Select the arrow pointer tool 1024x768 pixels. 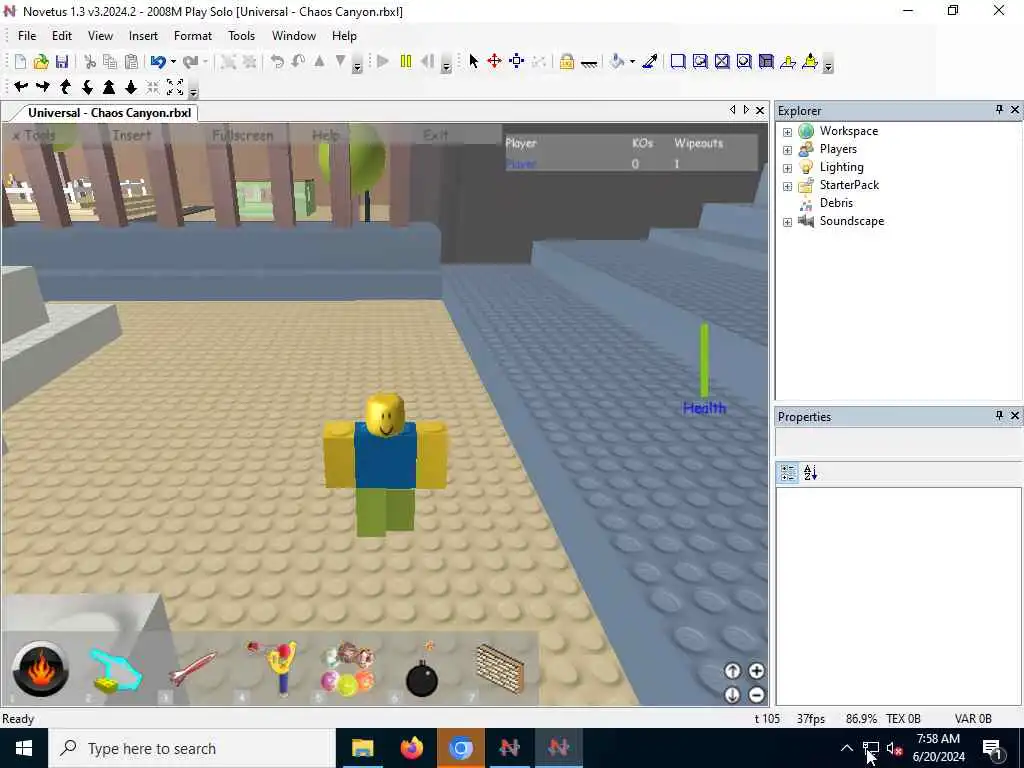click(473, 61)
